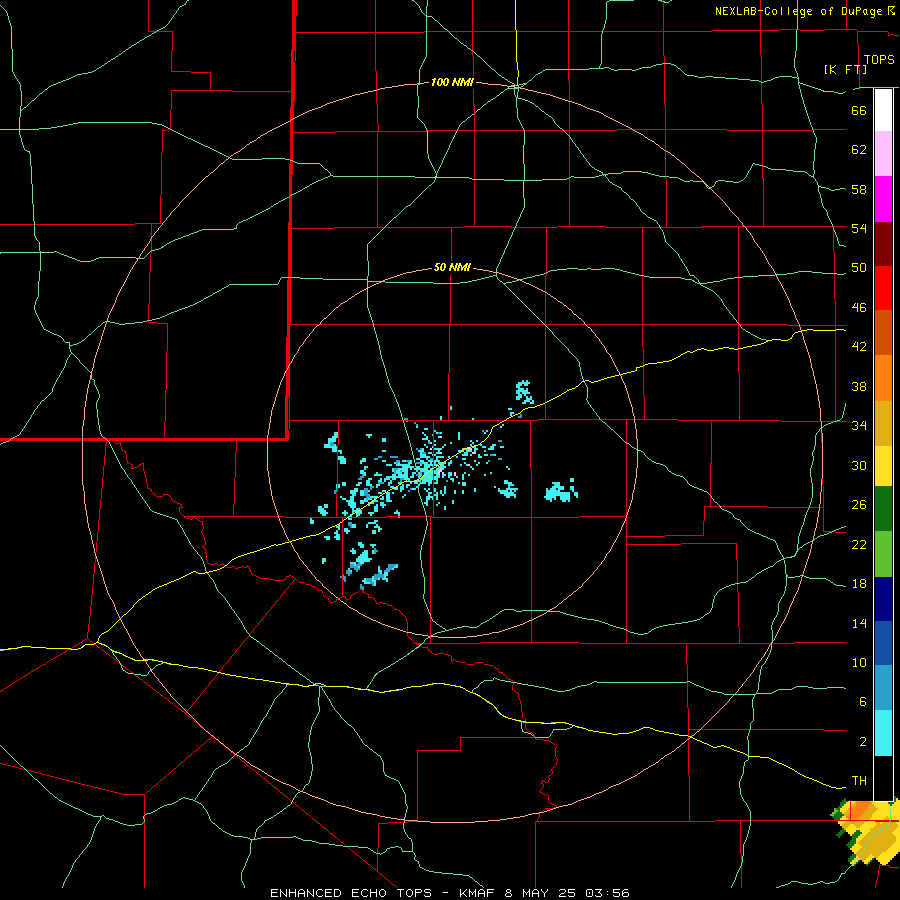This screenshot has width=900, height=900.
Task: Click the legend value 34
Action: coord(859,426)
